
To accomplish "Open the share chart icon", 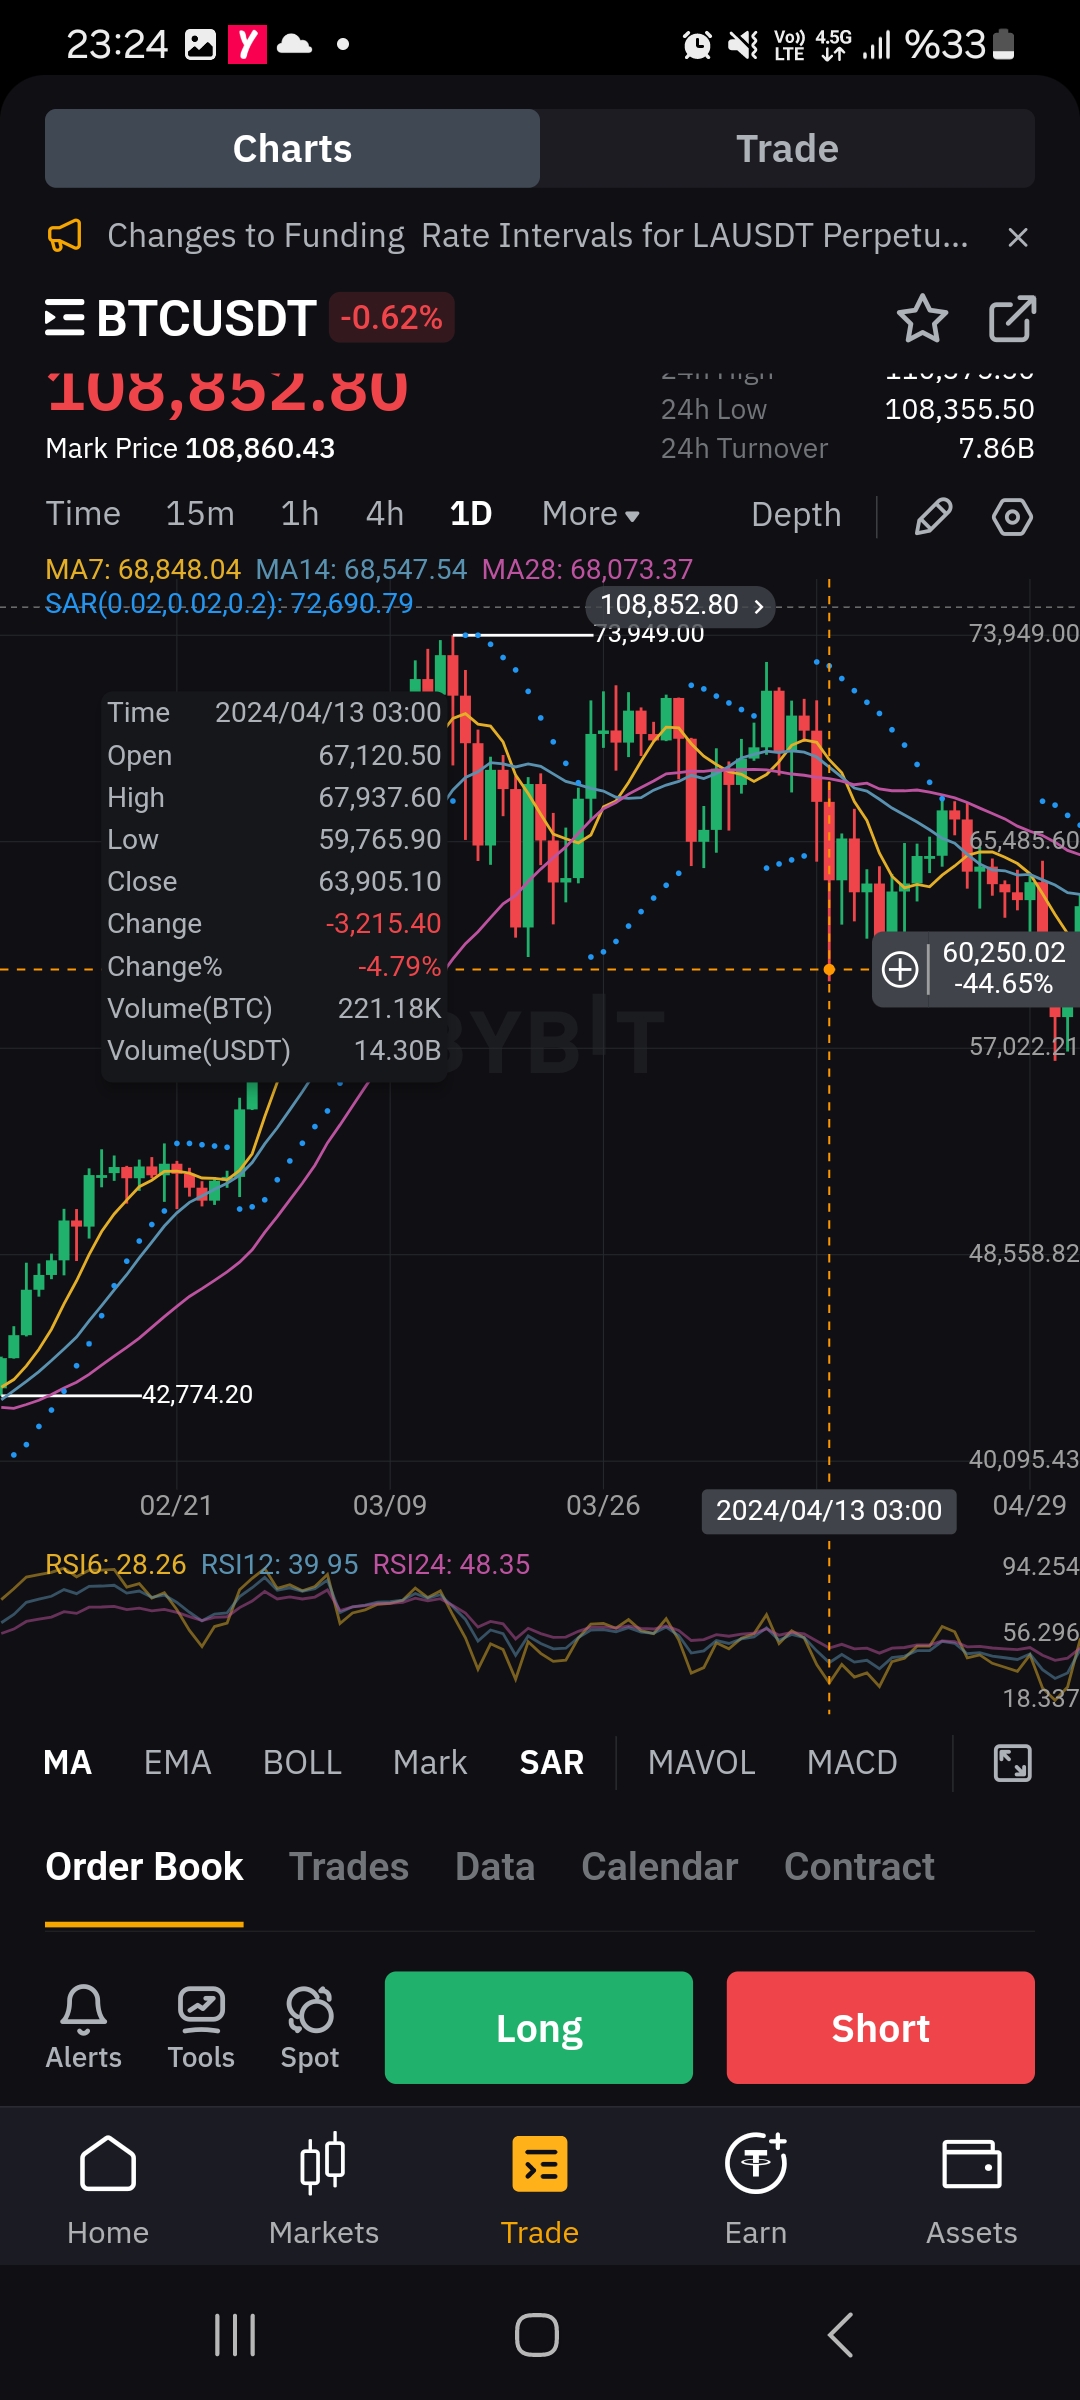I will [x=1012, y=319].
